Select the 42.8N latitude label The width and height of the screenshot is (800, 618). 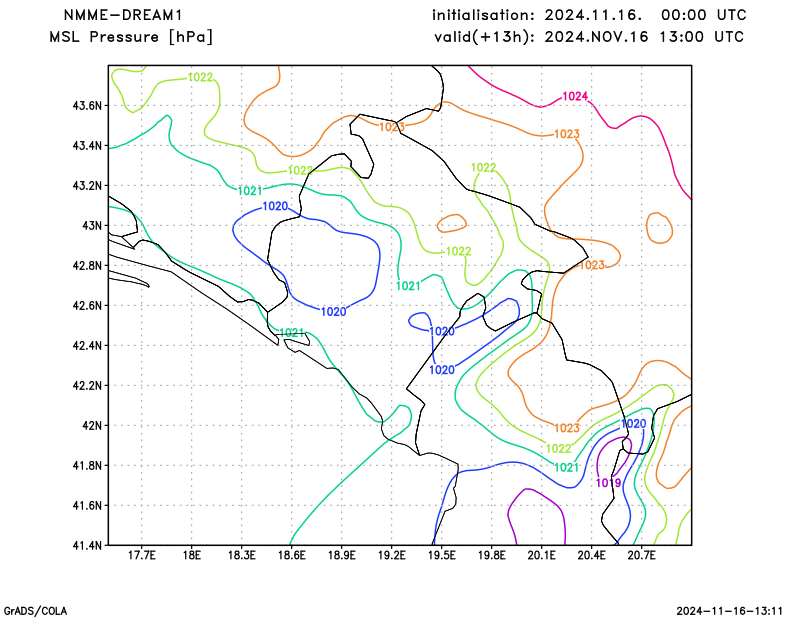tap(88, 266)
